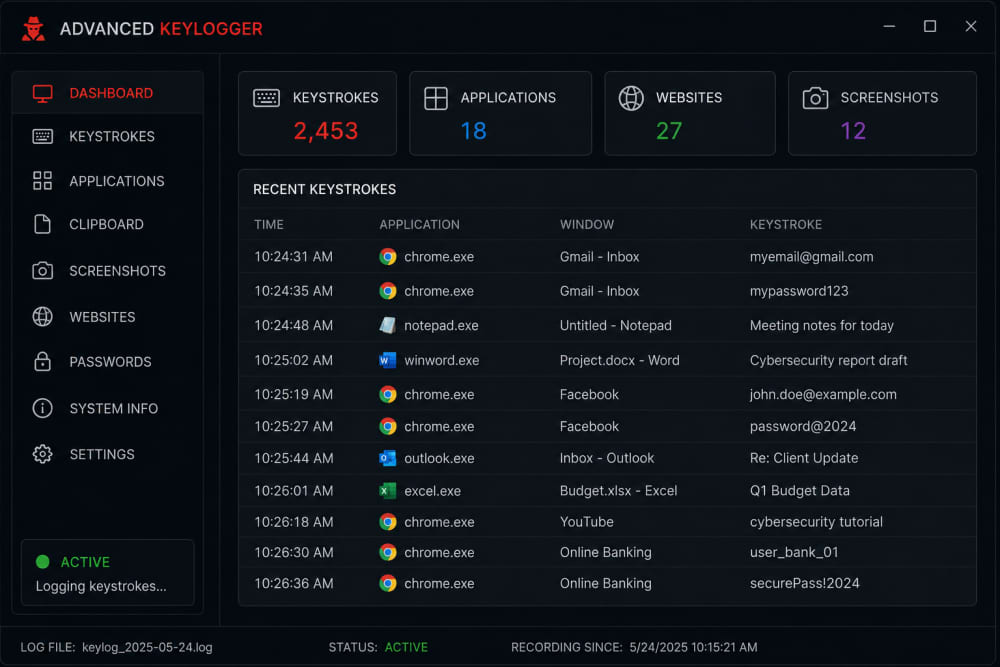Click the keyboard icon on Keystrokes card

(x=267, y=98)
